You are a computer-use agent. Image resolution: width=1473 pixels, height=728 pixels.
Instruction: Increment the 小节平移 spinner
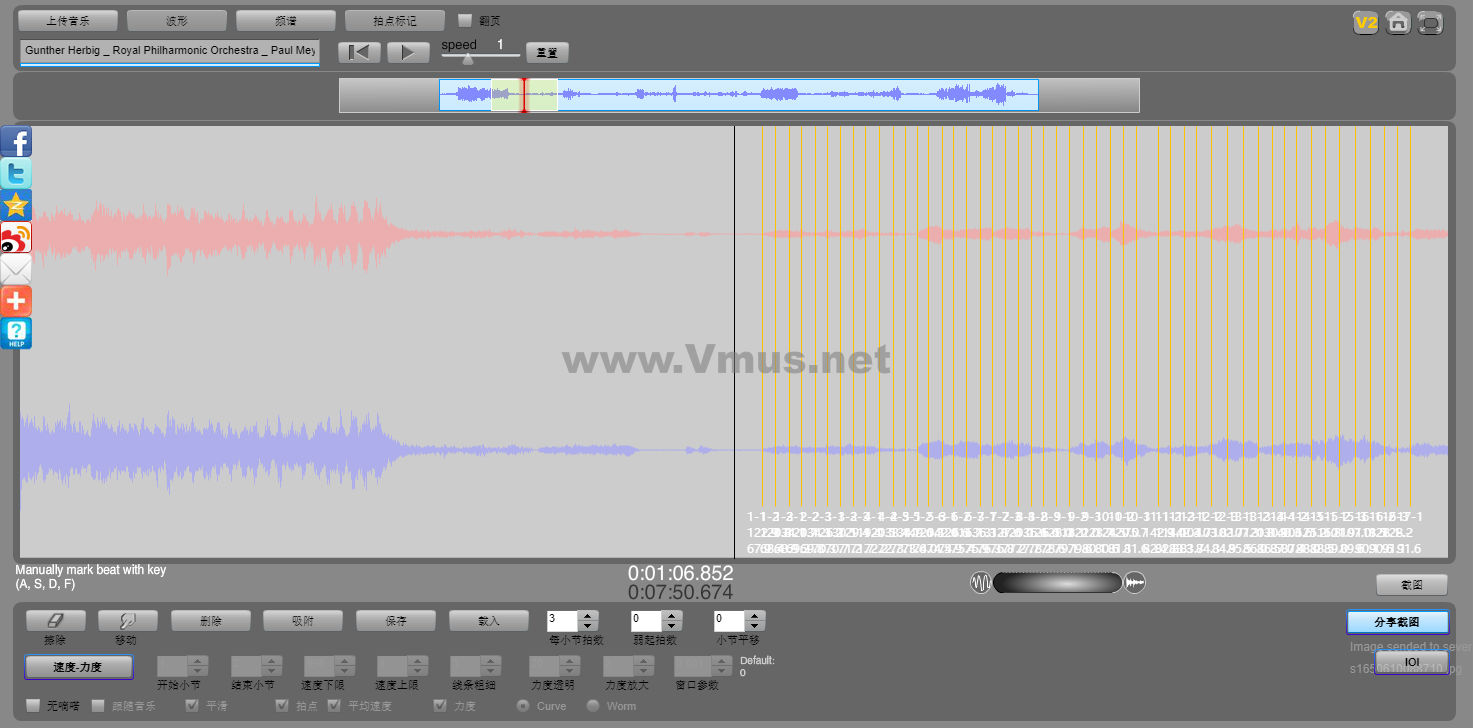pos(756,616)
